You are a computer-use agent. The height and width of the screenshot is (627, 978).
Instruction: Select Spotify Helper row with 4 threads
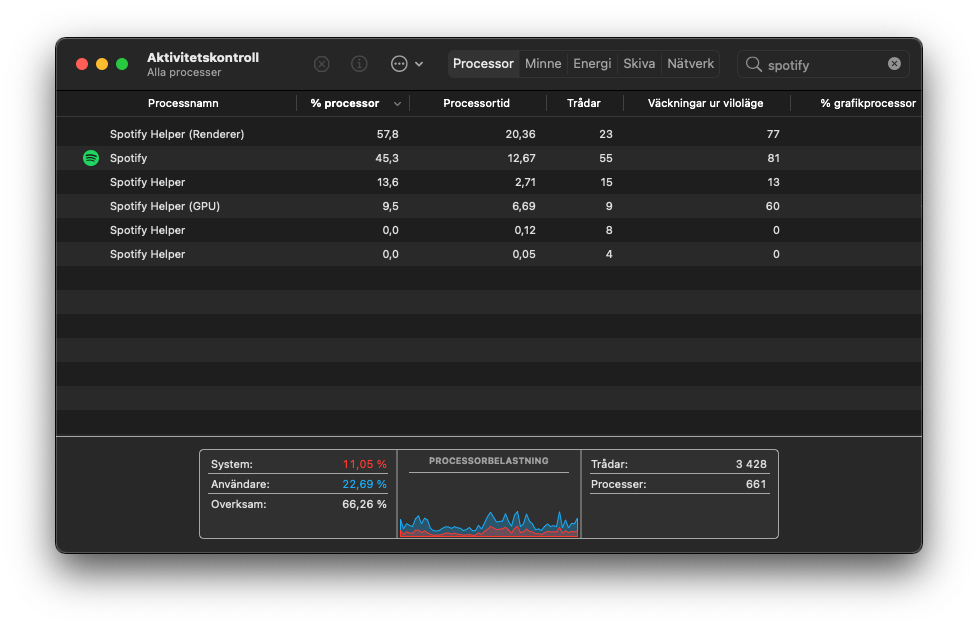click(x=489, y=254)
